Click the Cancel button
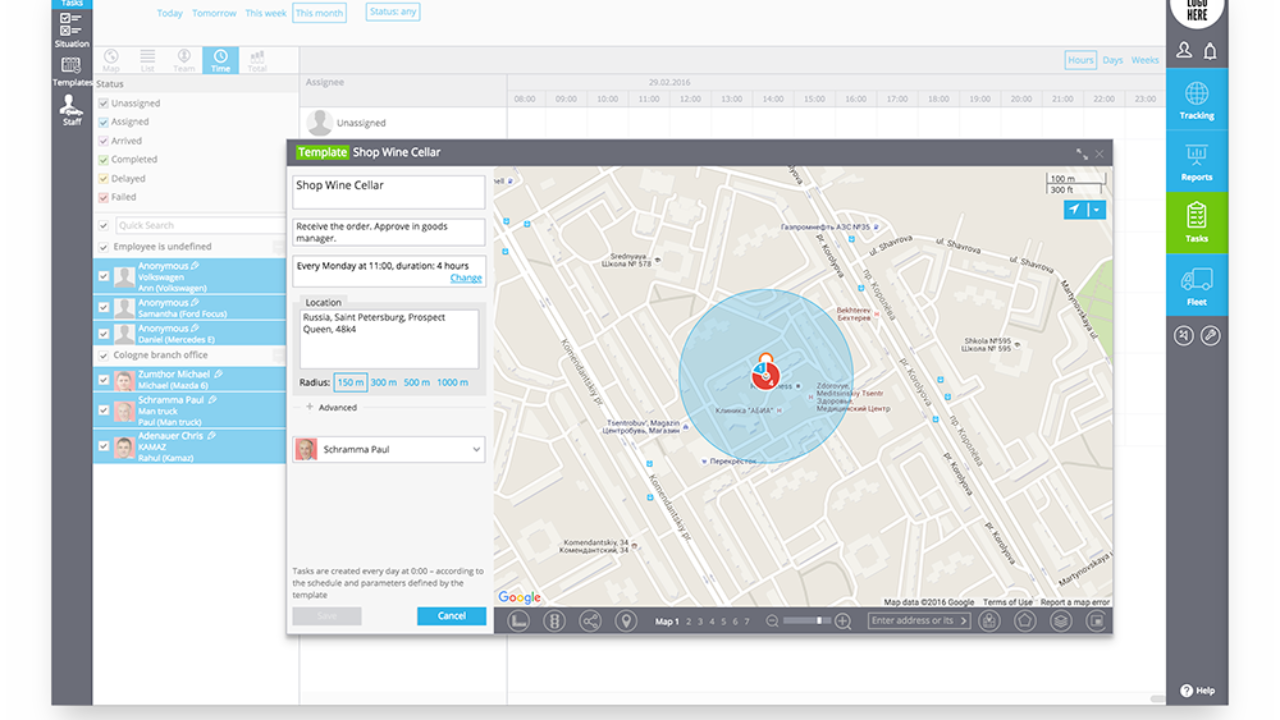1280x720 pixels. pyautogui.click(x=451, y=616)
